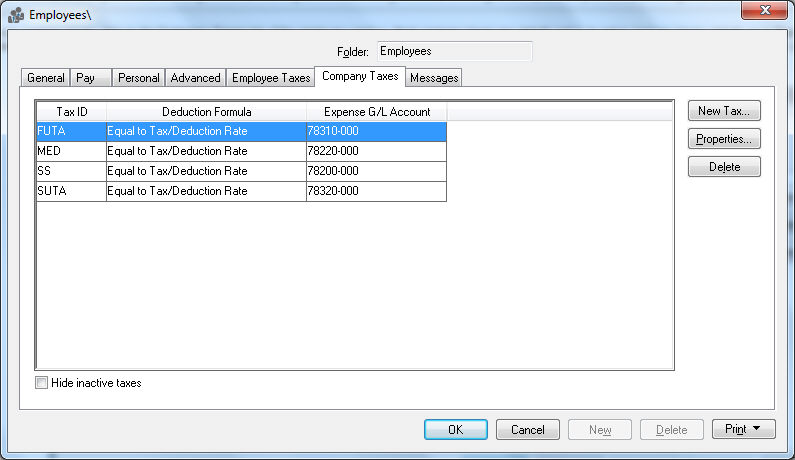
Task: Confirm with the OK button
Action: pos(455,430)
